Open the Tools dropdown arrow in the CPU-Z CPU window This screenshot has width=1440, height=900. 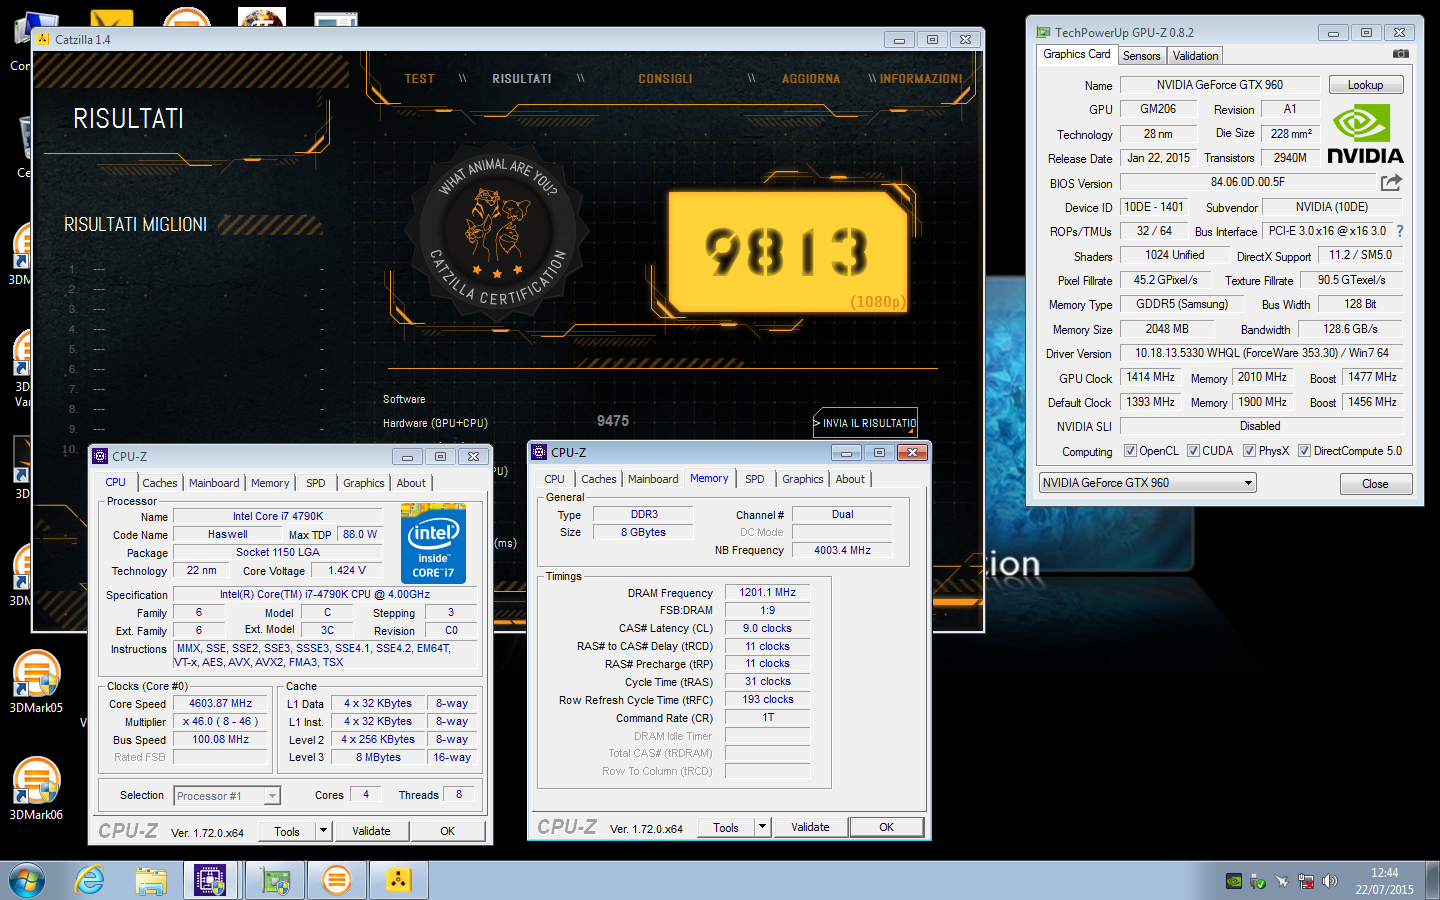[323, 831]
